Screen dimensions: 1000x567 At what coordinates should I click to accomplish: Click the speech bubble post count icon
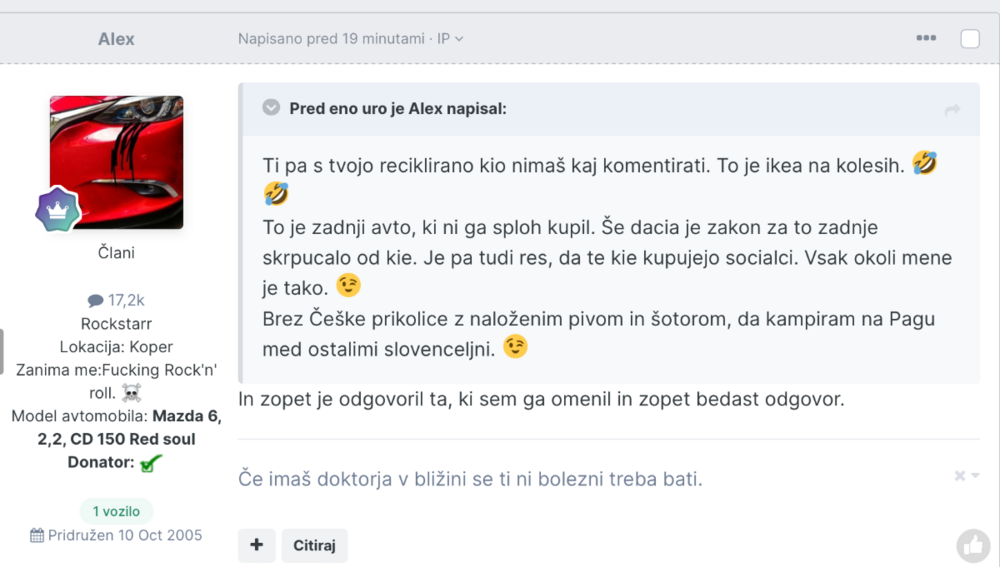(95, 300)
